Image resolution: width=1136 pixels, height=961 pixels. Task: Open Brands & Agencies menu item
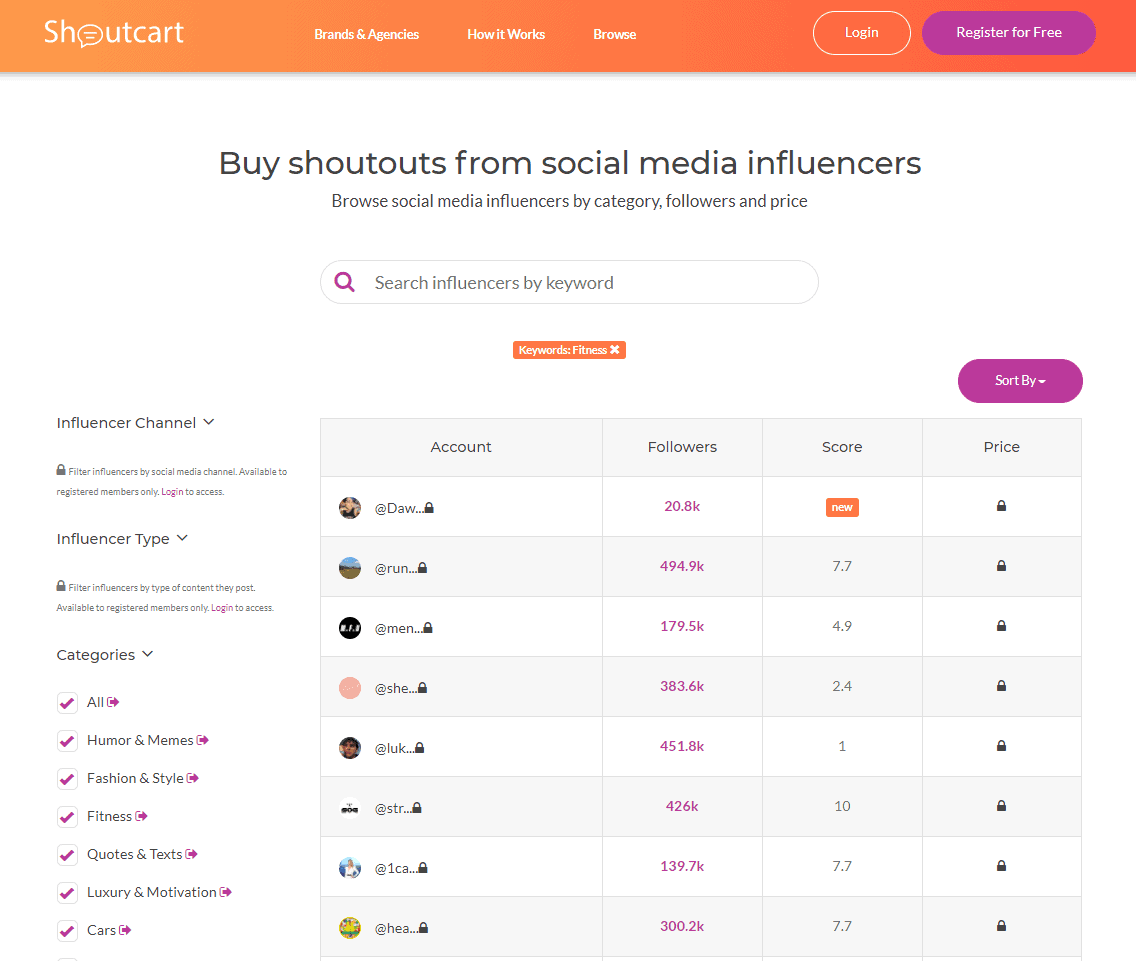(x=367, y=34)
